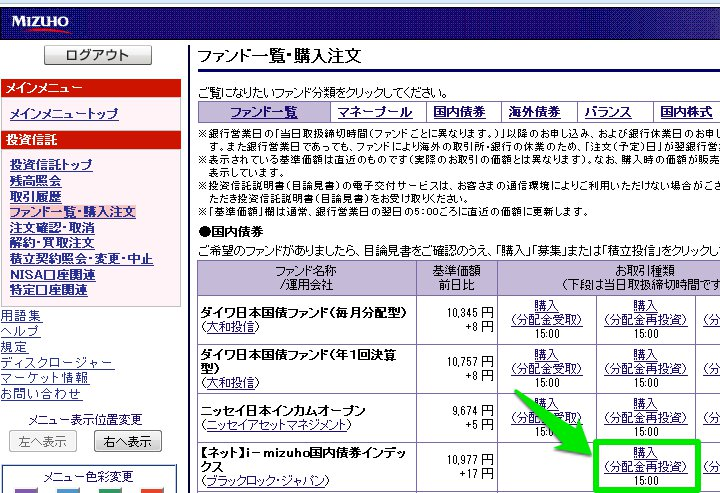The width and height of the screenshot is (720, 493).
Task: Click the ●国内債券 section heading
Action: (x=231, y=231)
